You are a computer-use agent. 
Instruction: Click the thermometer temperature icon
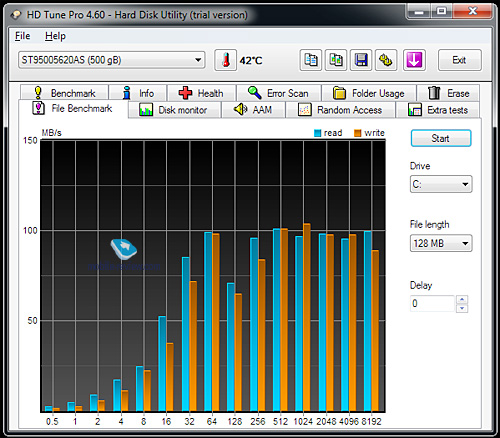[x=226, y=60]
